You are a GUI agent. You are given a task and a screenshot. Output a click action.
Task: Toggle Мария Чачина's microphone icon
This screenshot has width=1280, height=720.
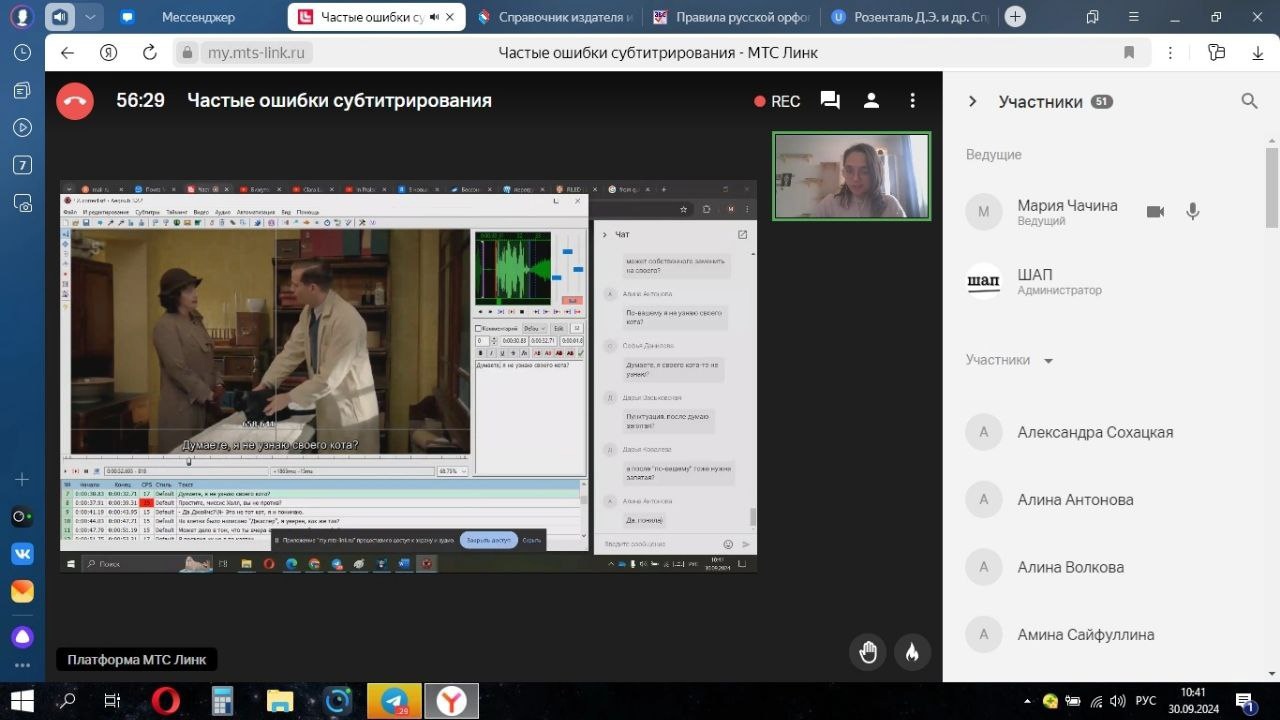(1192, 212)
